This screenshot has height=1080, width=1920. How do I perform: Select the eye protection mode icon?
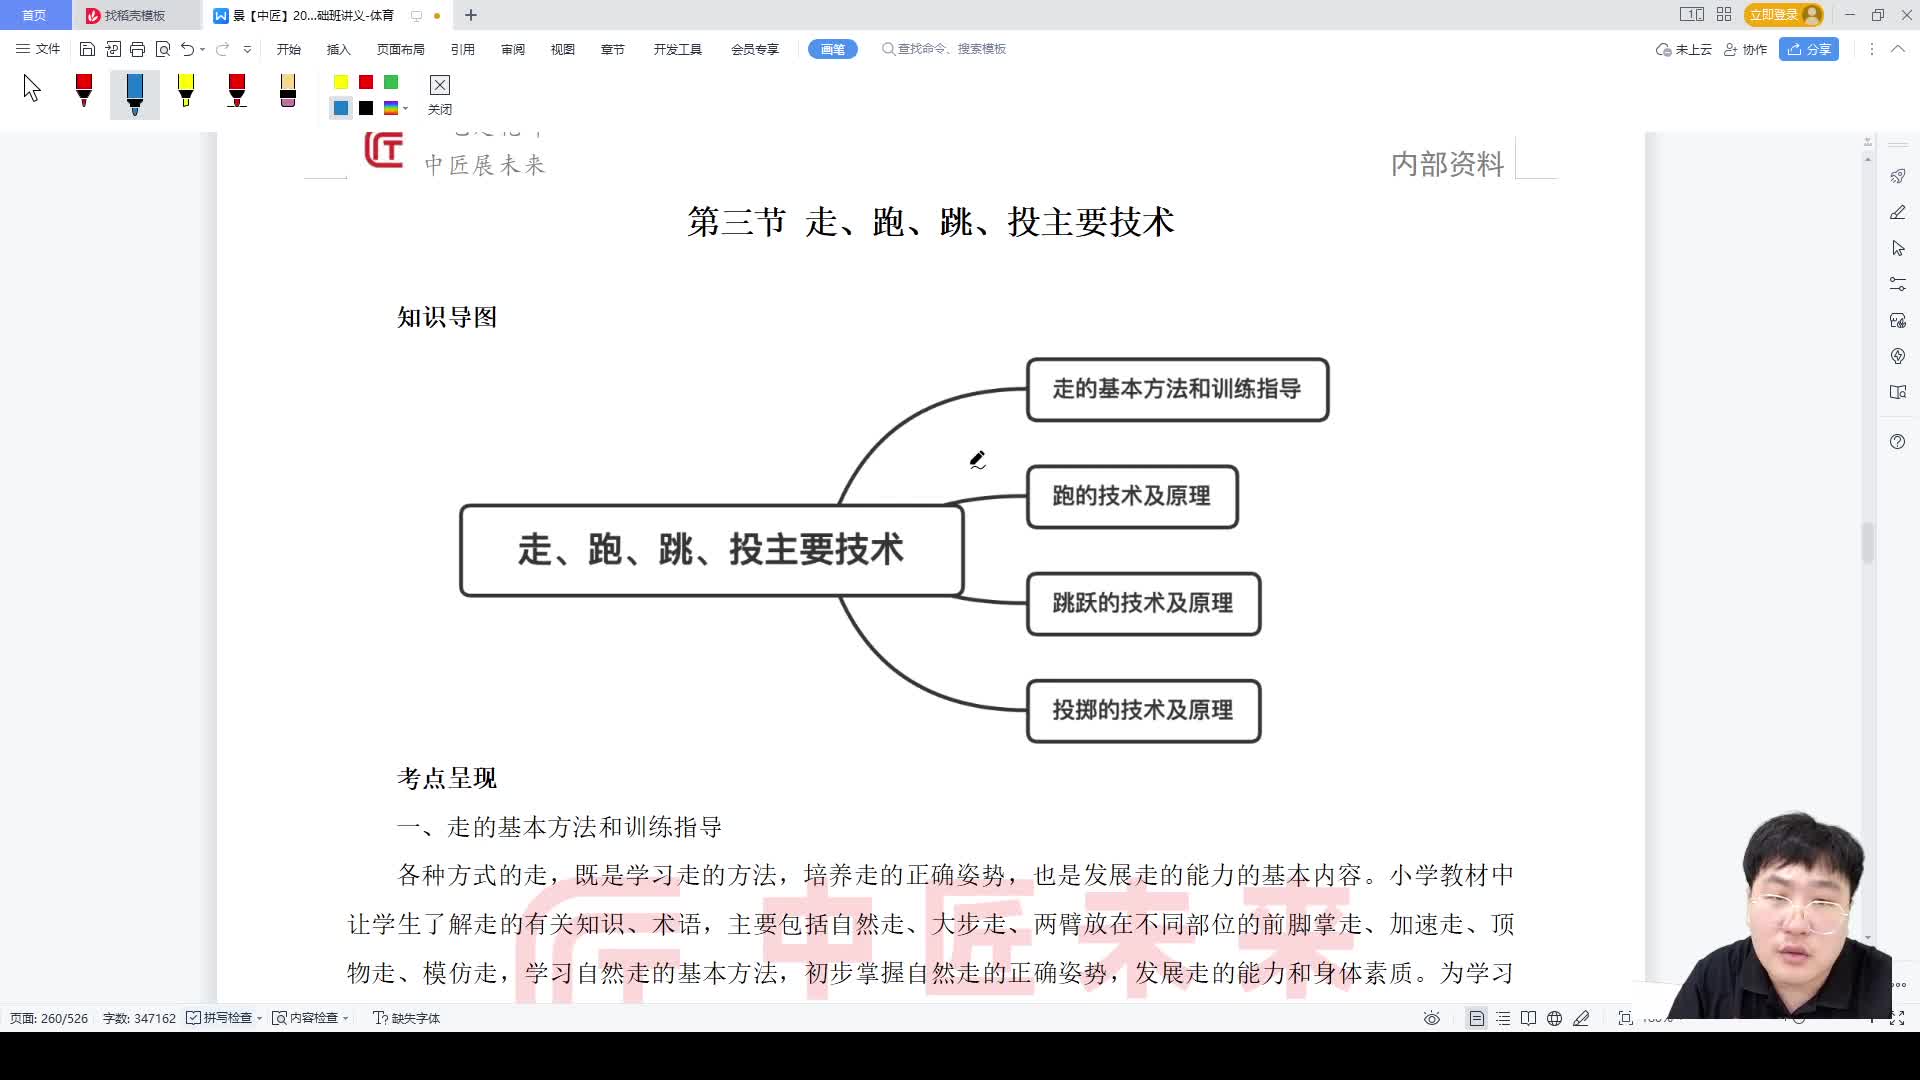(1431, 1019)
